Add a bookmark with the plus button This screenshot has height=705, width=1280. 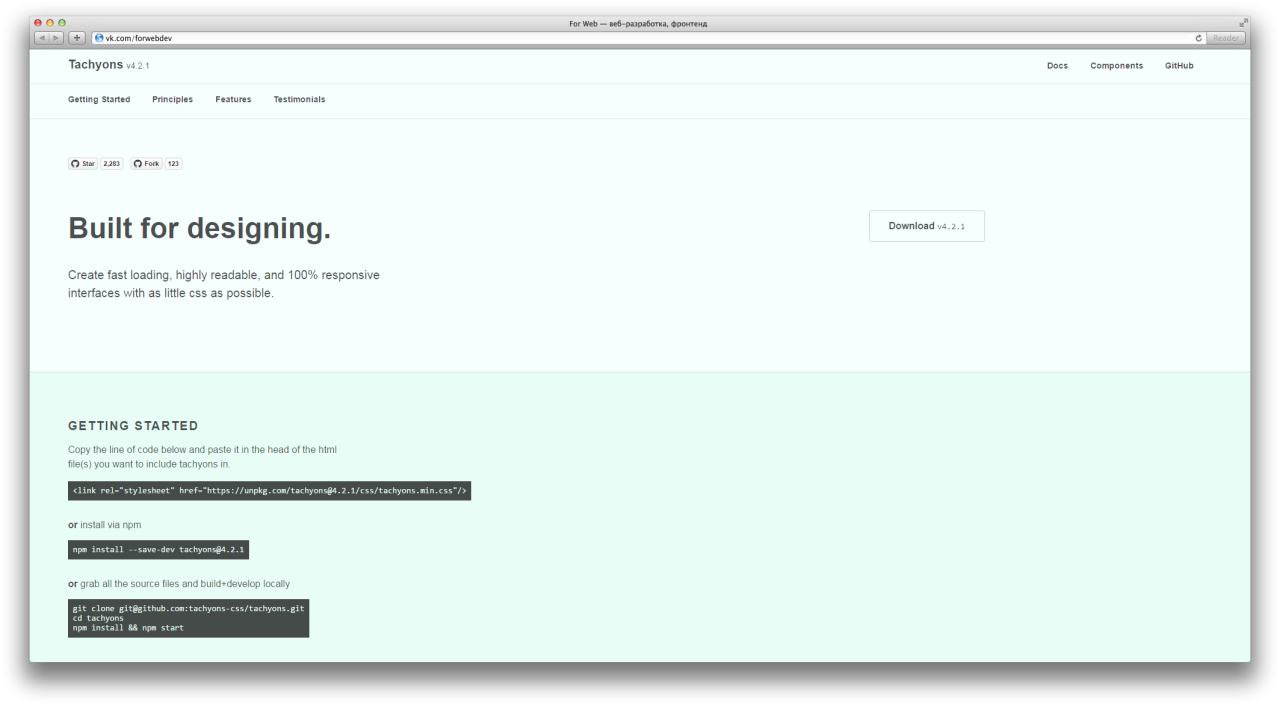click(77, 38)
